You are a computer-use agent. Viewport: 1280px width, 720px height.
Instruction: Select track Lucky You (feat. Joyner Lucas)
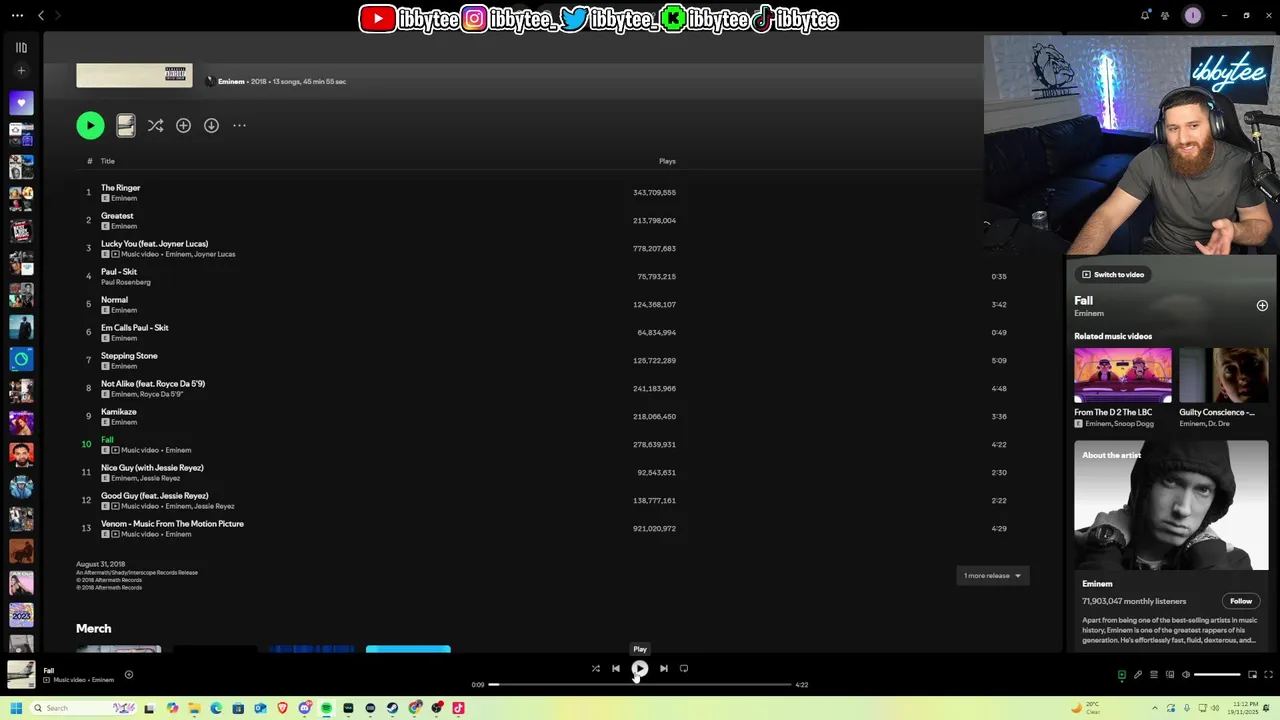click(154, 244)
